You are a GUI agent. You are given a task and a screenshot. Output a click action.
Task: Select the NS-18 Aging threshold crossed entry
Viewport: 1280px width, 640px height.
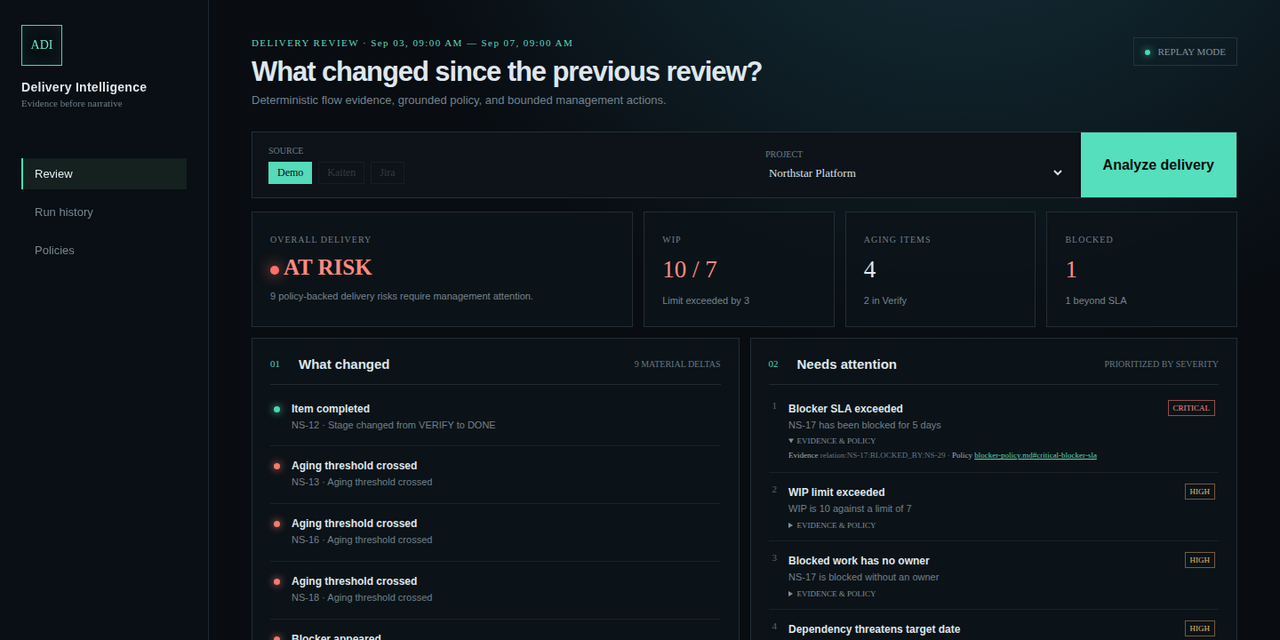point(496,590)
